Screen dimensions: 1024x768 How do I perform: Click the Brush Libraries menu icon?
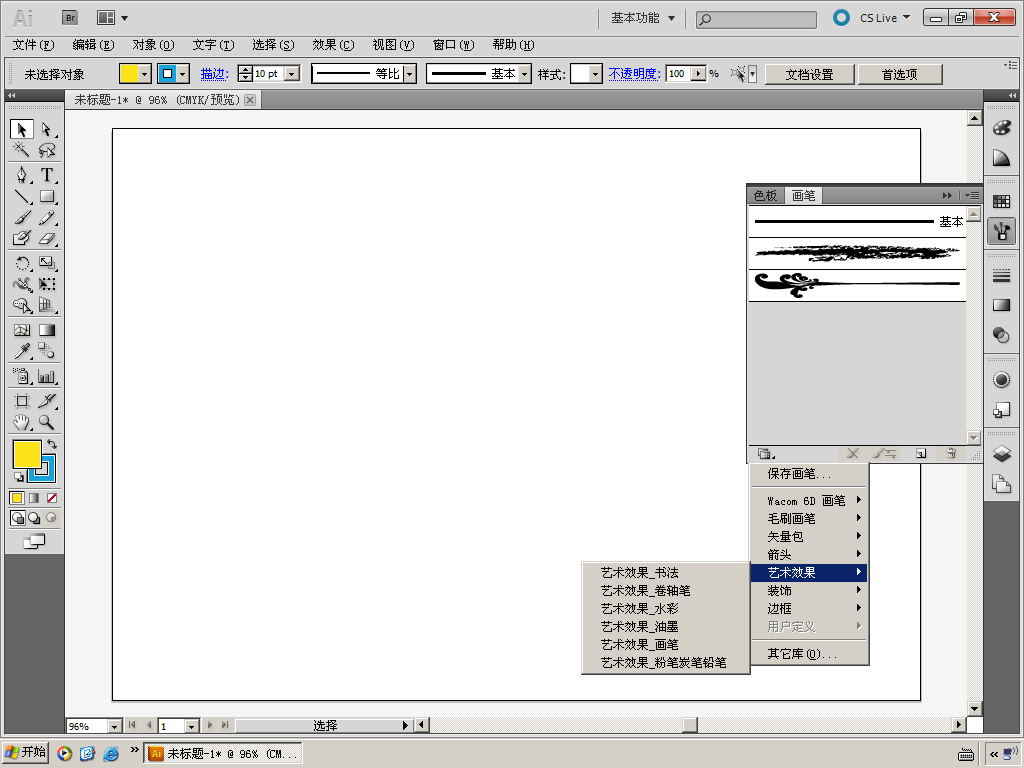(x=765, y=453)
